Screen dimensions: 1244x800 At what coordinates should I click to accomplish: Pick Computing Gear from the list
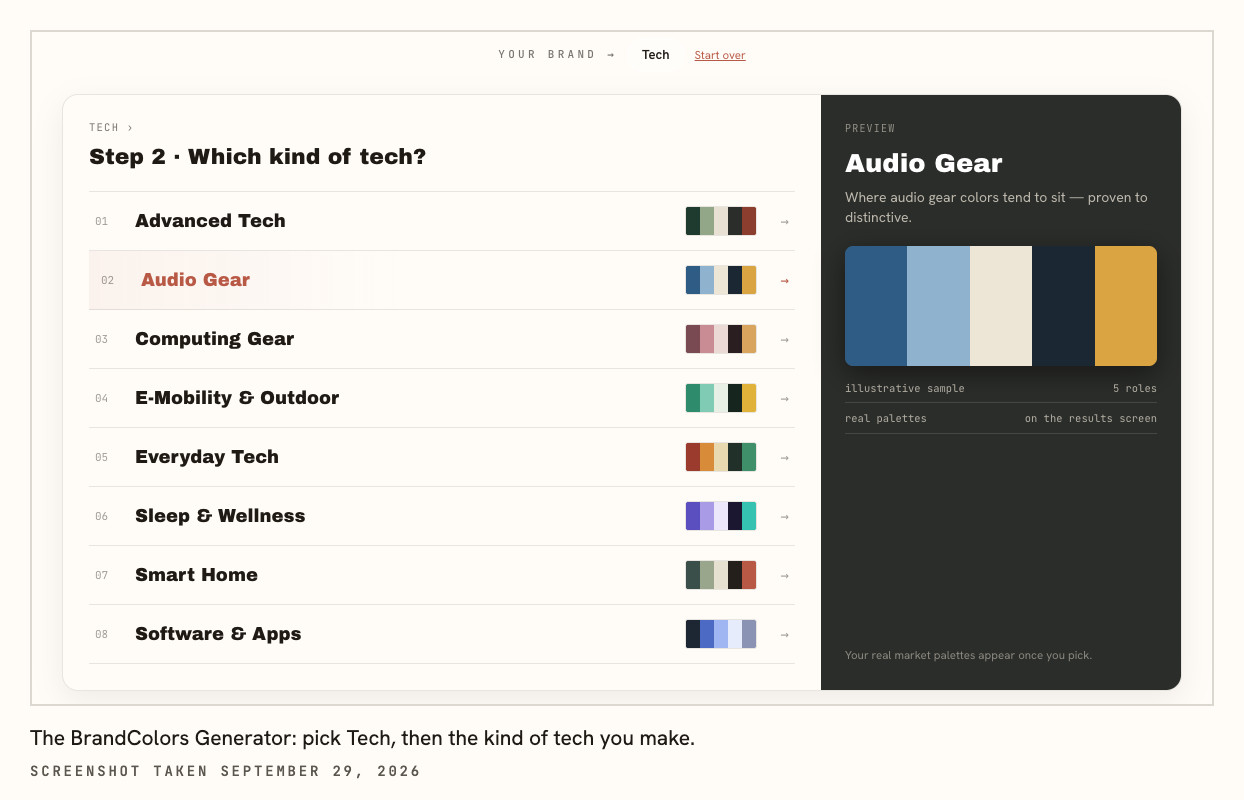(x=442, y=339)
